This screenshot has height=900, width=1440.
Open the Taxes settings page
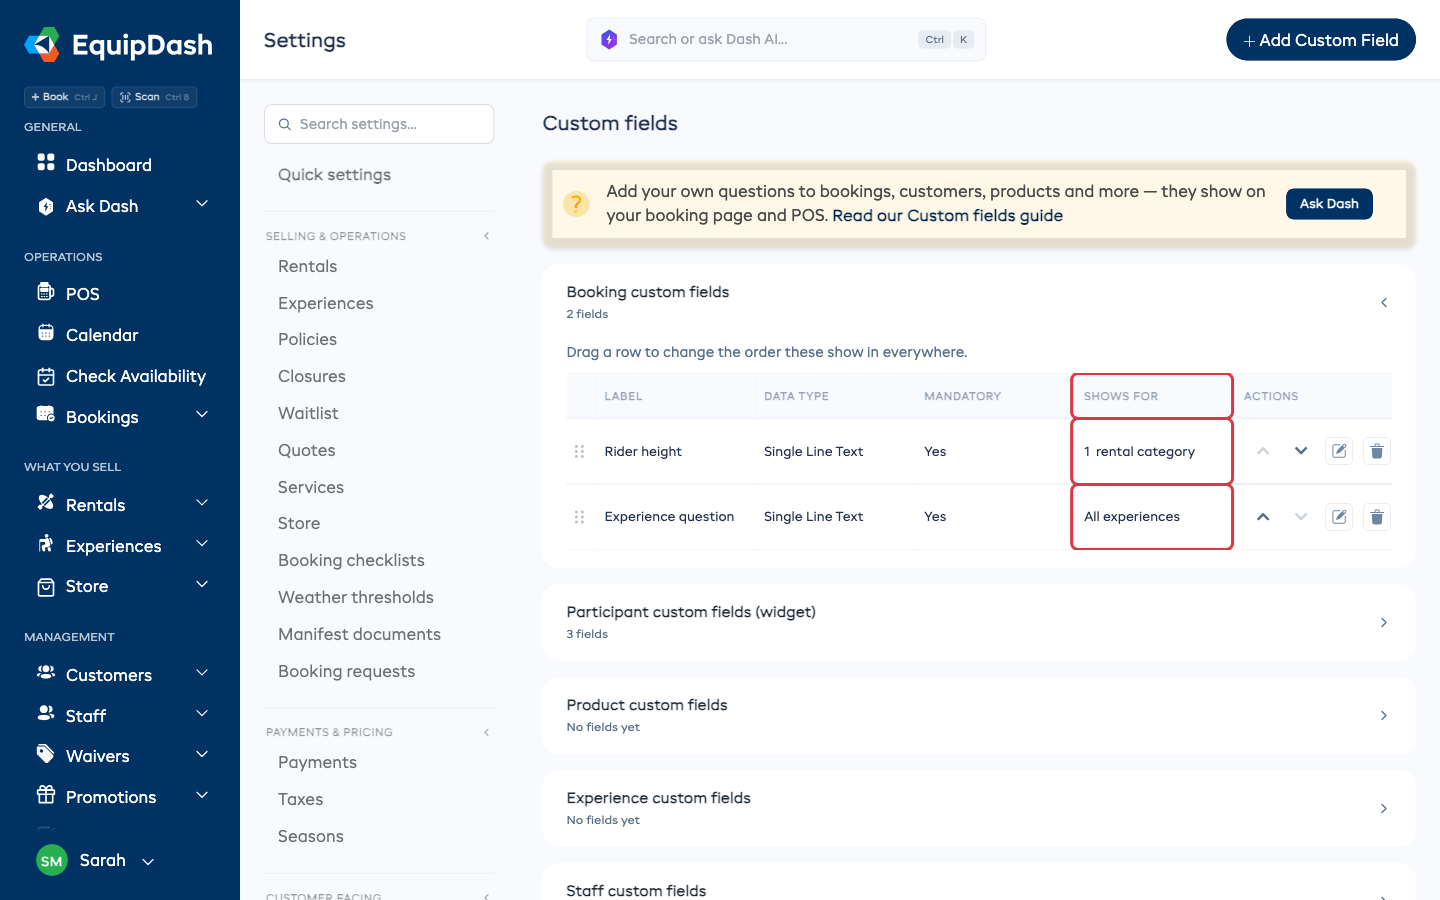point(300,799)
